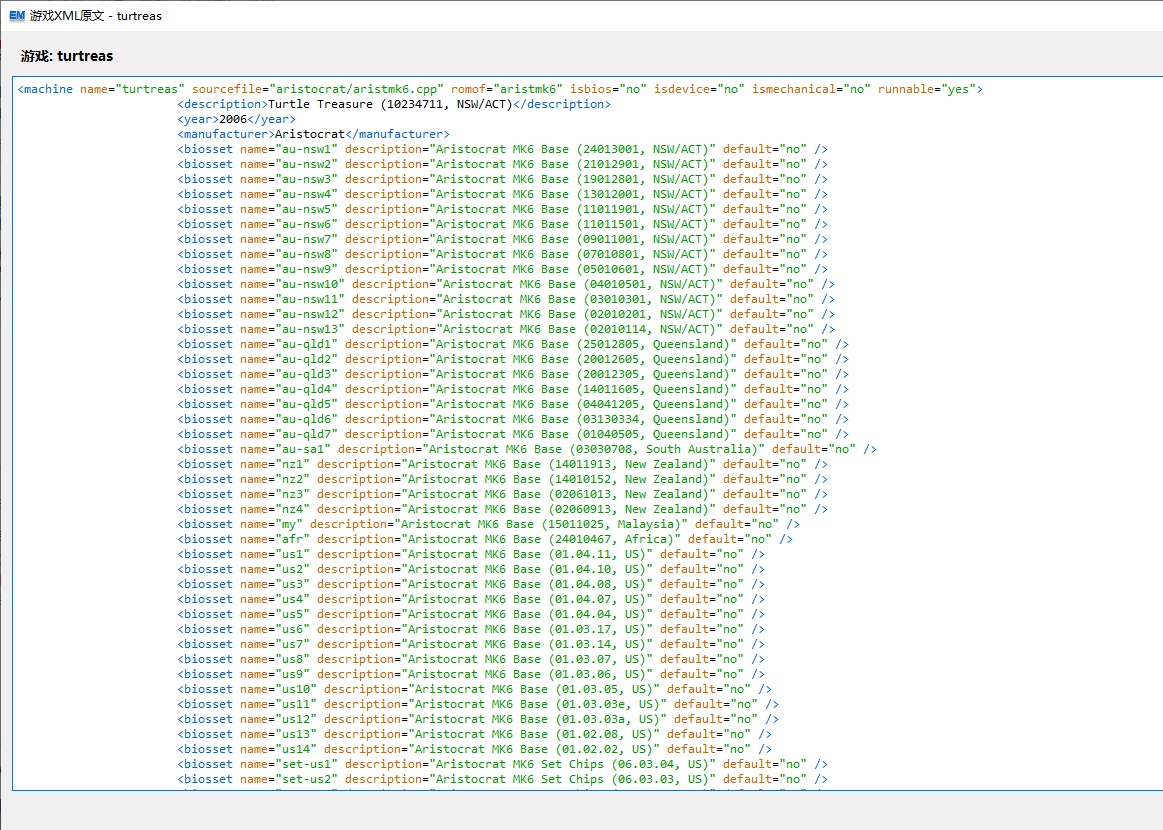Click the manufacturer line showing Aristocrat
This screenshot has height=830, width=1163.
pyautogui.click(x=314, y=134)
